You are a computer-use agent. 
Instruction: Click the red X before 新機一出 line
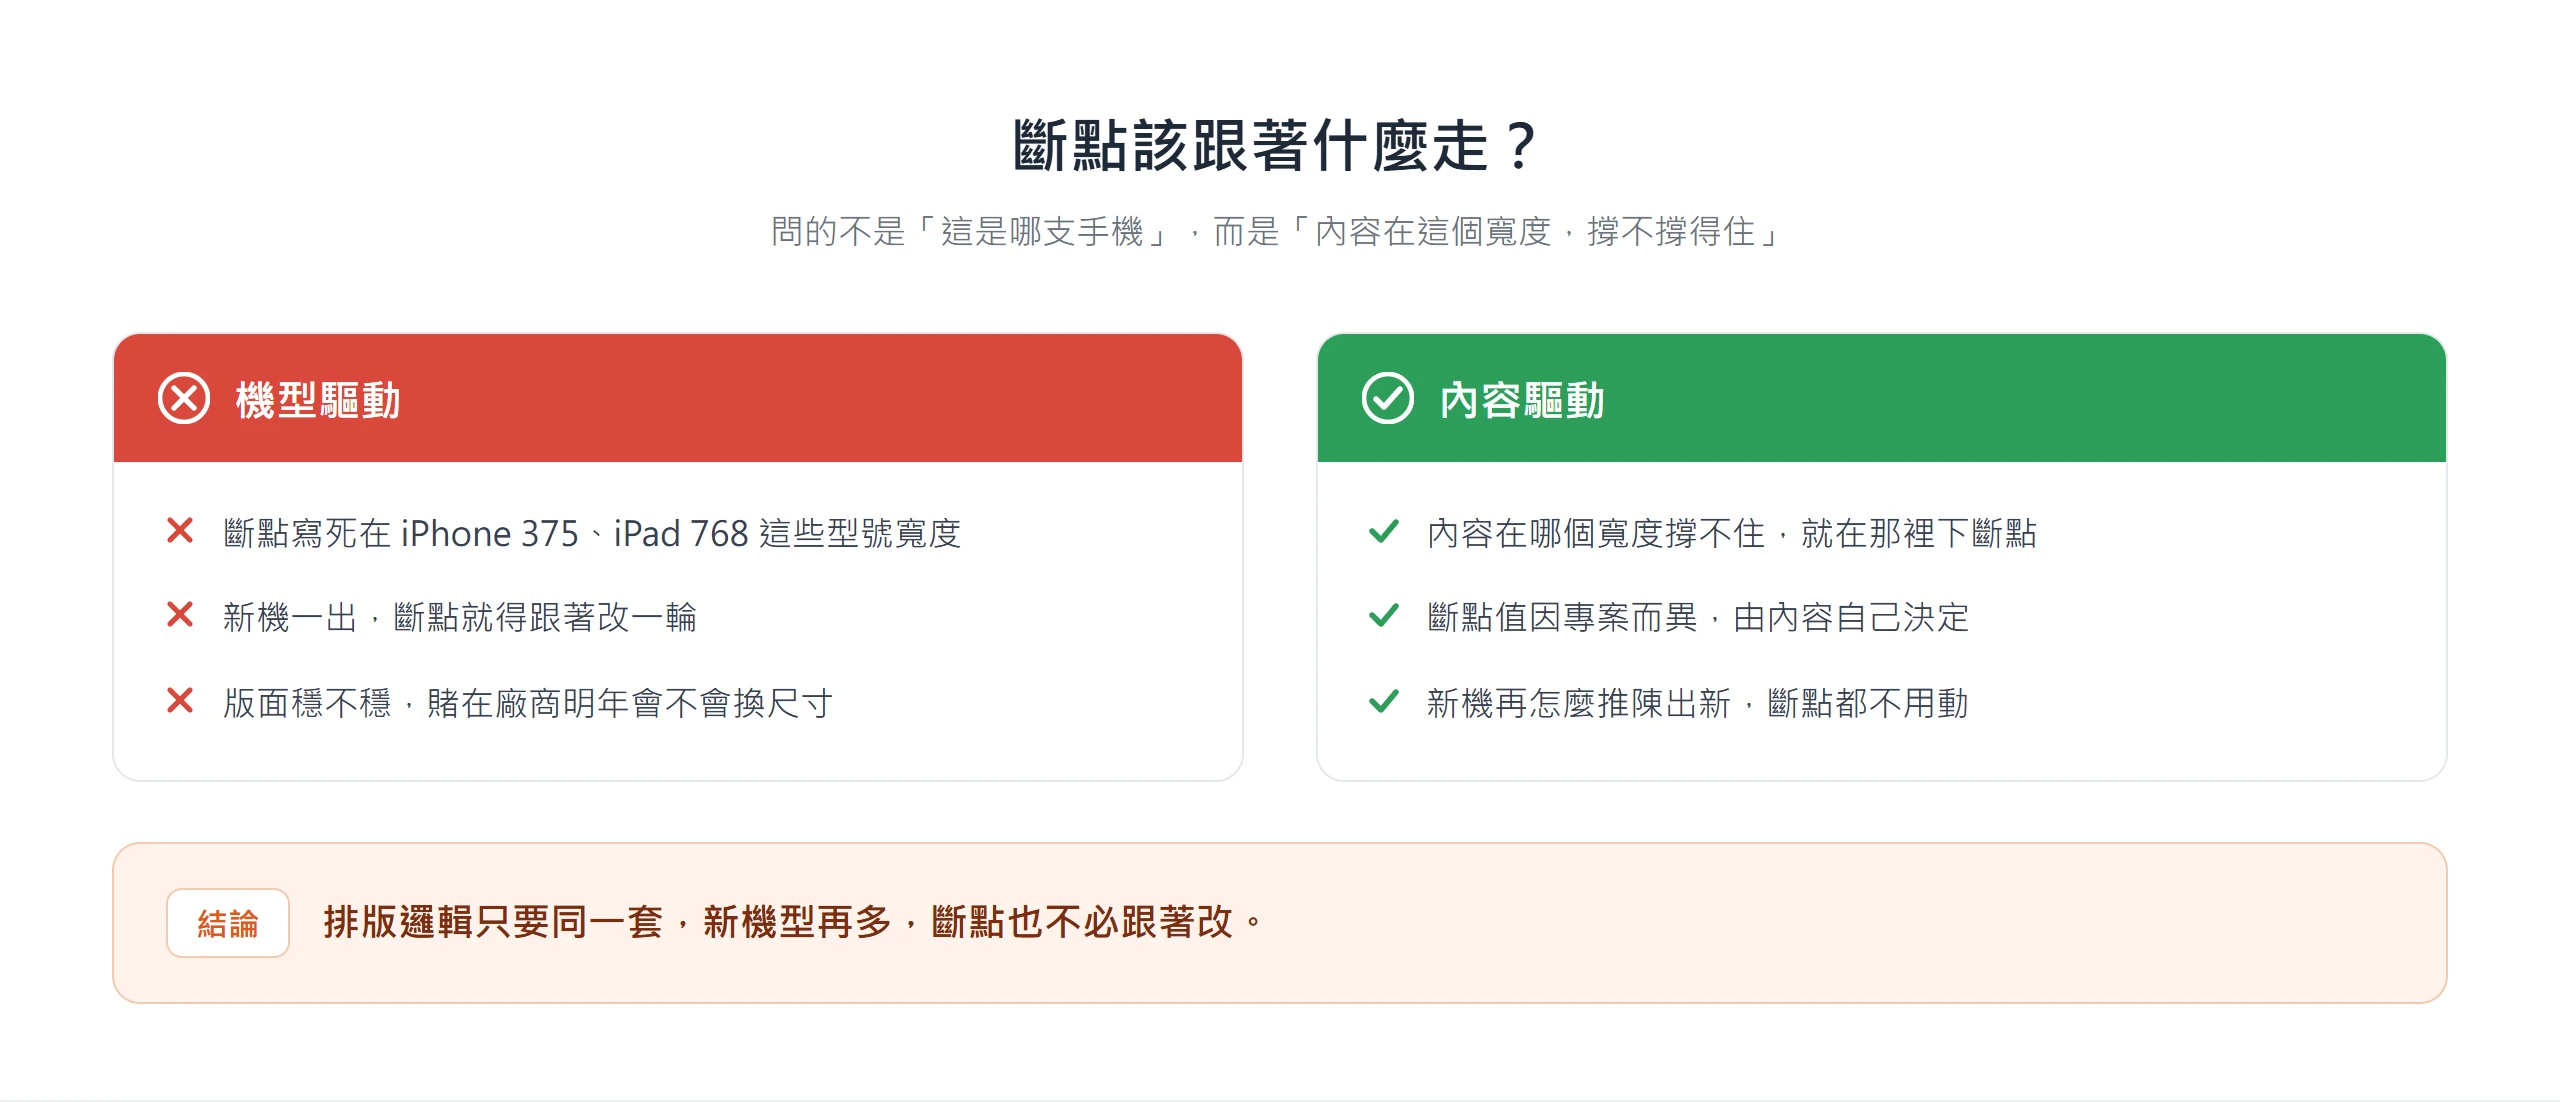[180, 614]
